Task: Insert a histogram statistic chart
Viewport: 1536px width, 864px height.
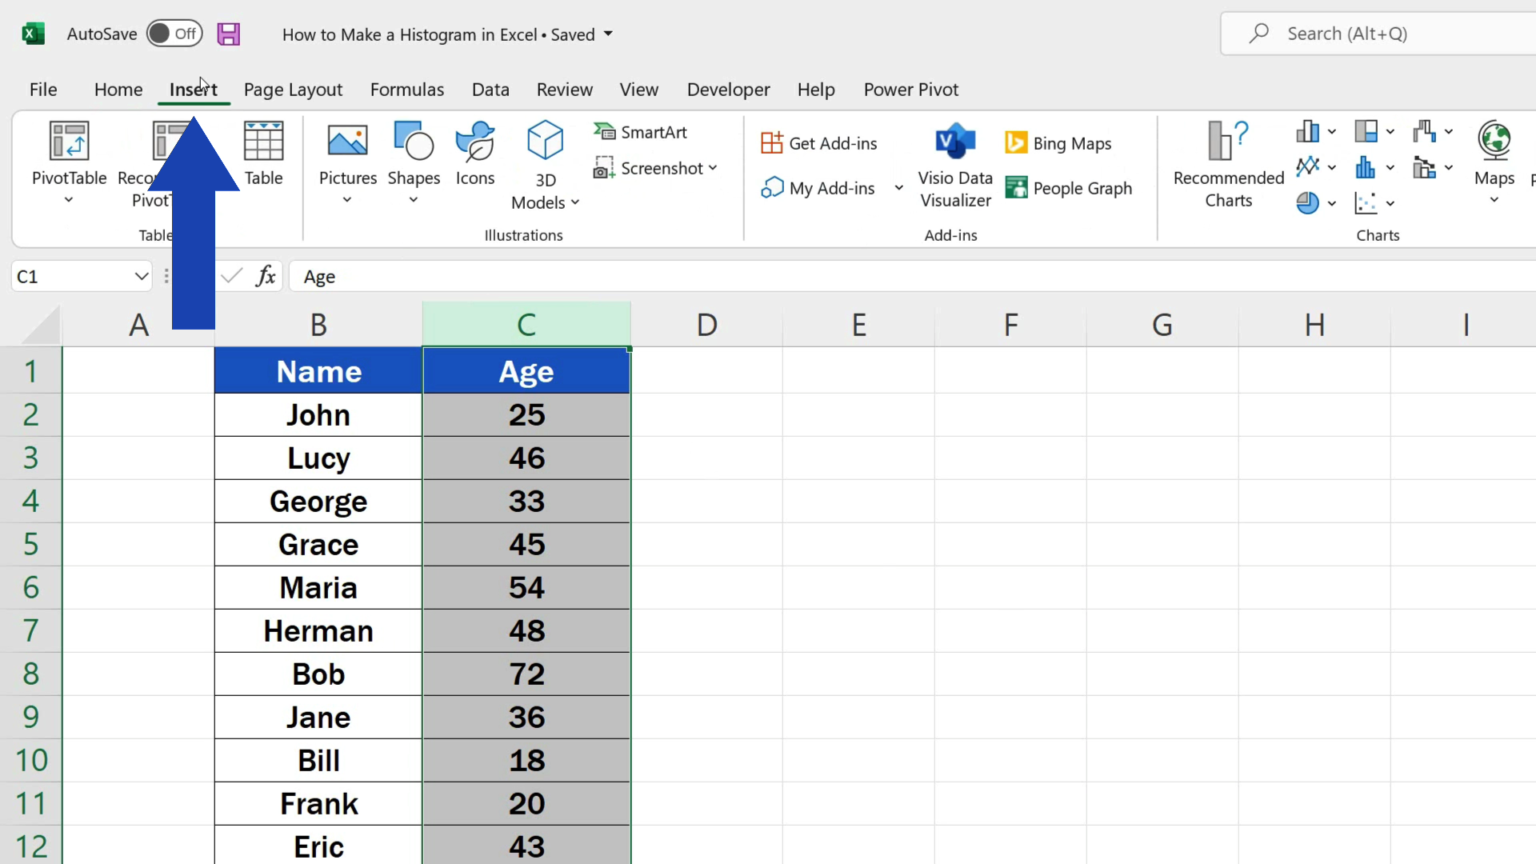Action: click(x=1366, y=167)
